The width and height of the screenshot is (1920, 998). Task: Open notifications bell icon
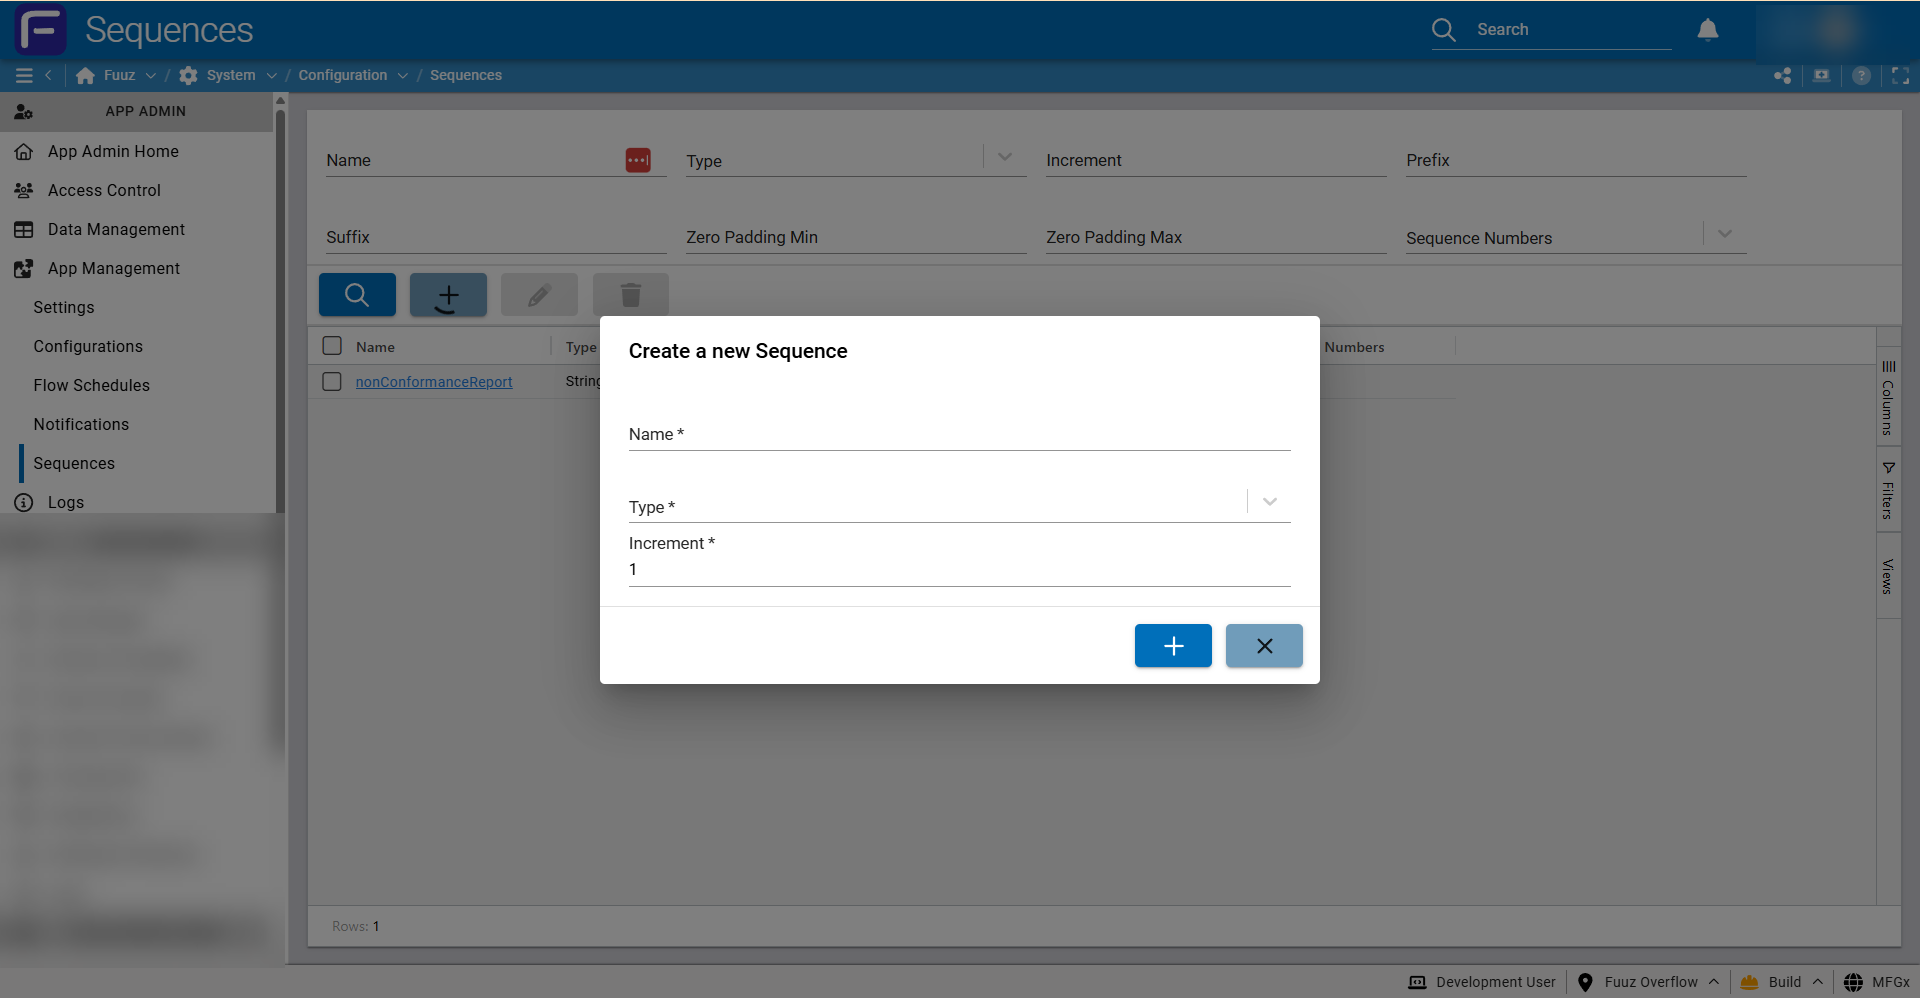point(1708,30)
